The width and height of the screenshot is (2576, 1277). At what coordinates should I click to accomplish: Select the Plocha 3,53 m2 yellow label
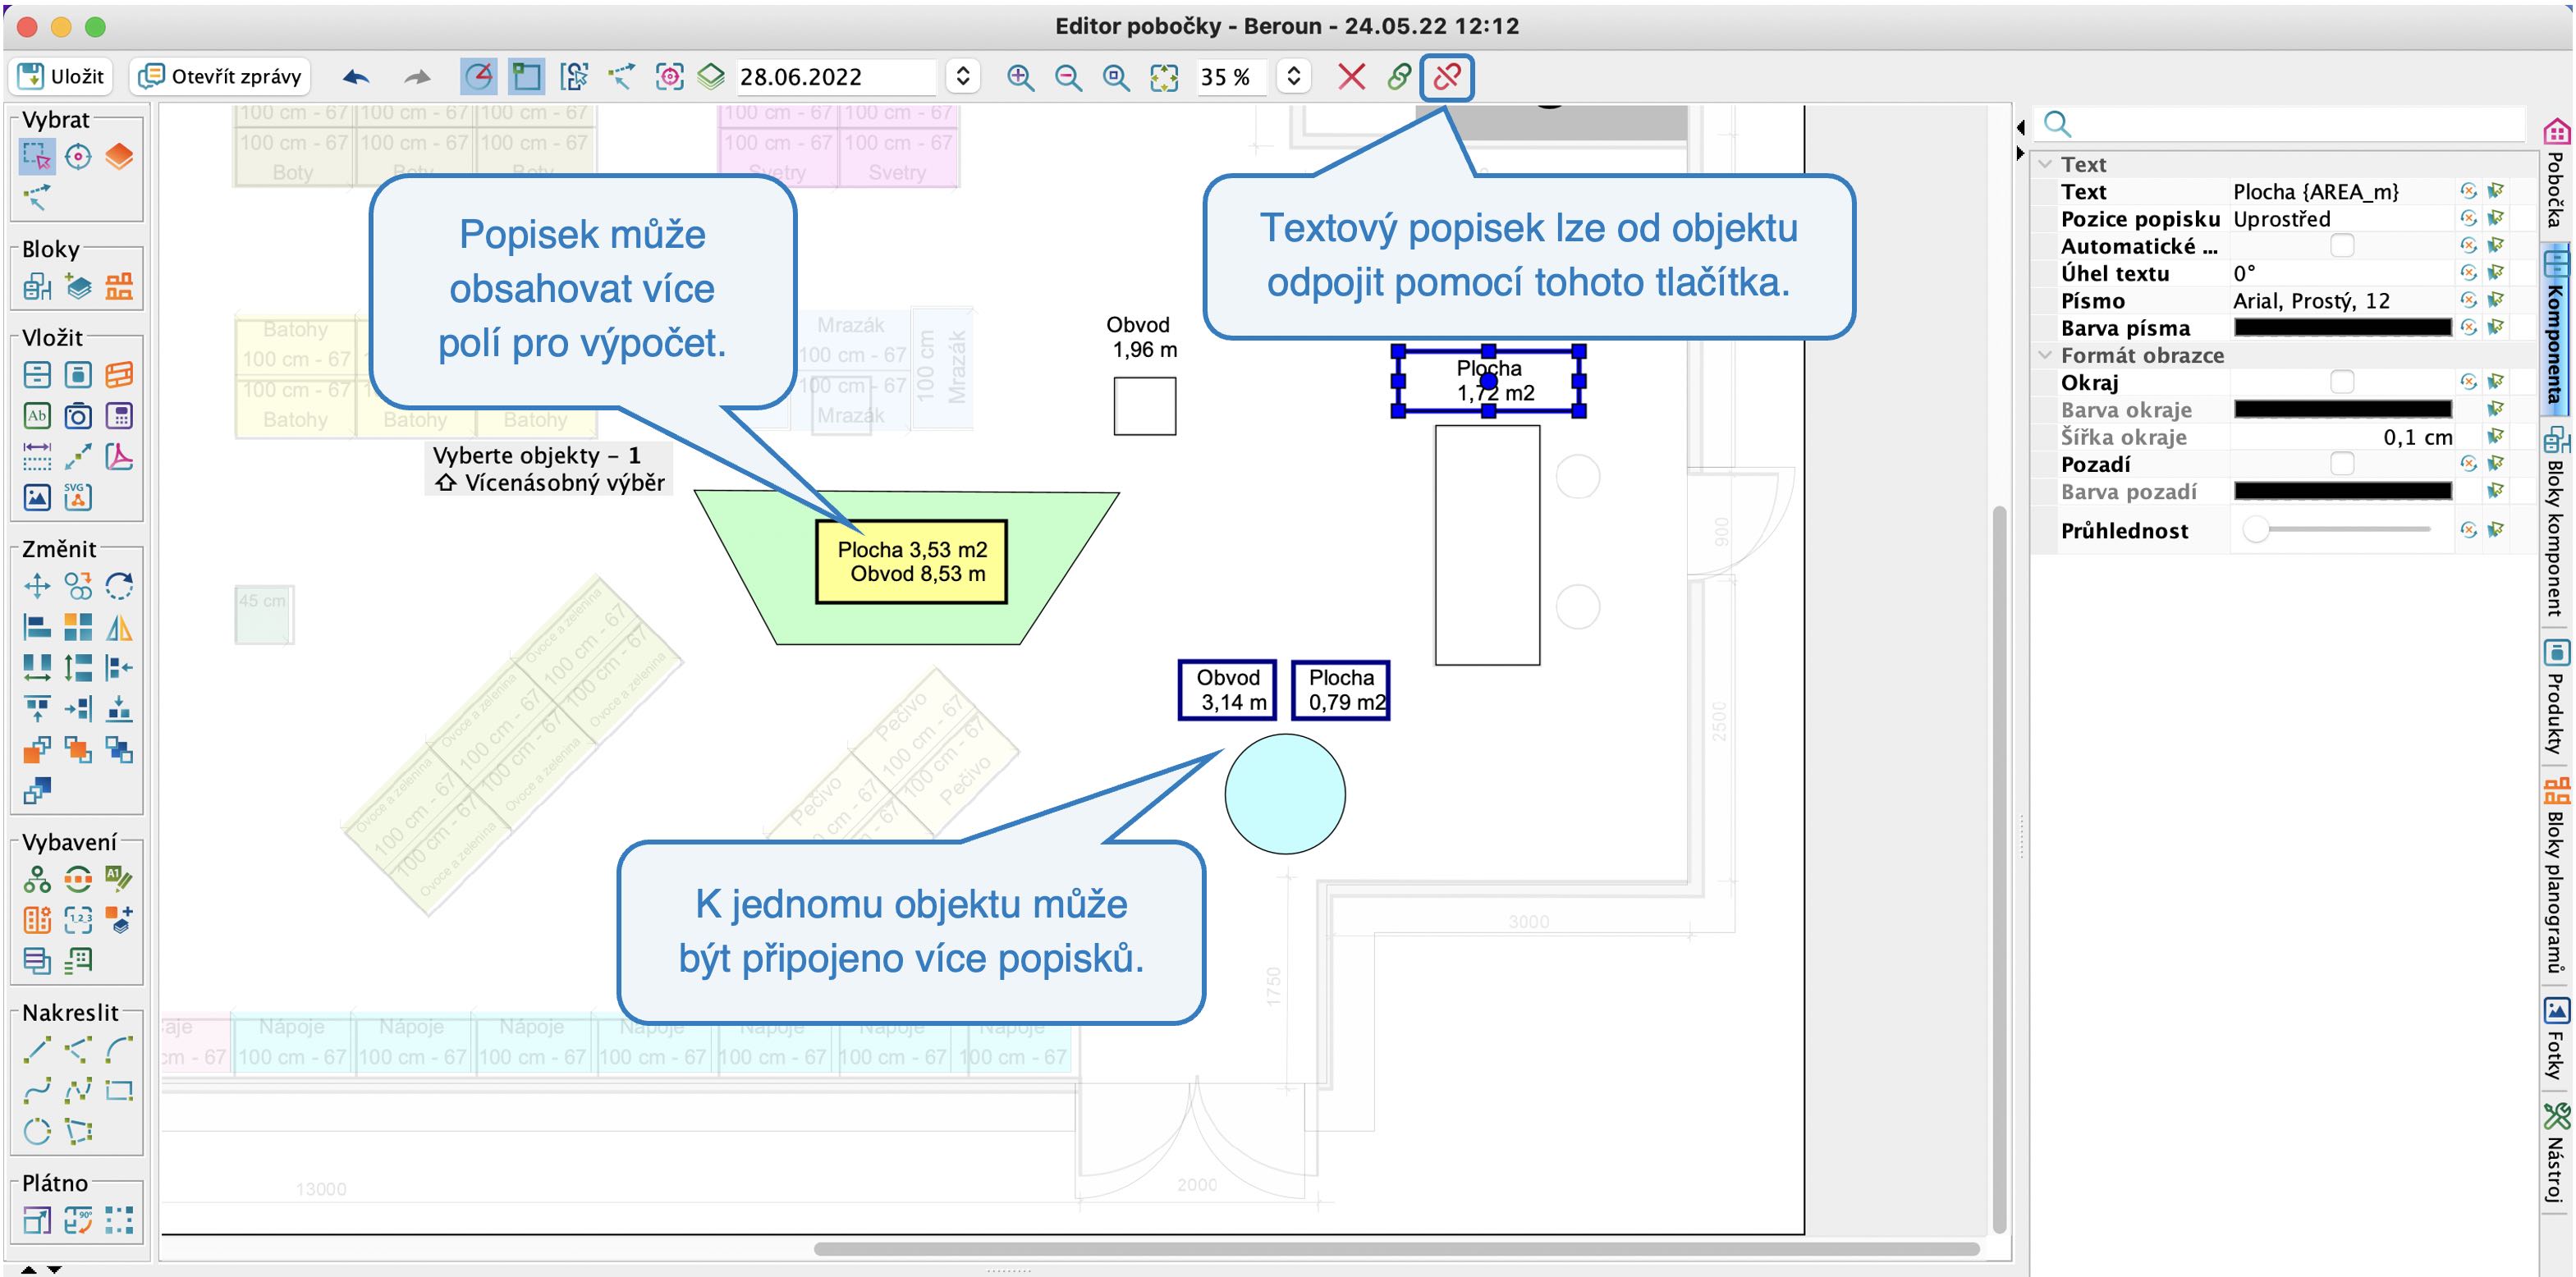coord(911,562)
